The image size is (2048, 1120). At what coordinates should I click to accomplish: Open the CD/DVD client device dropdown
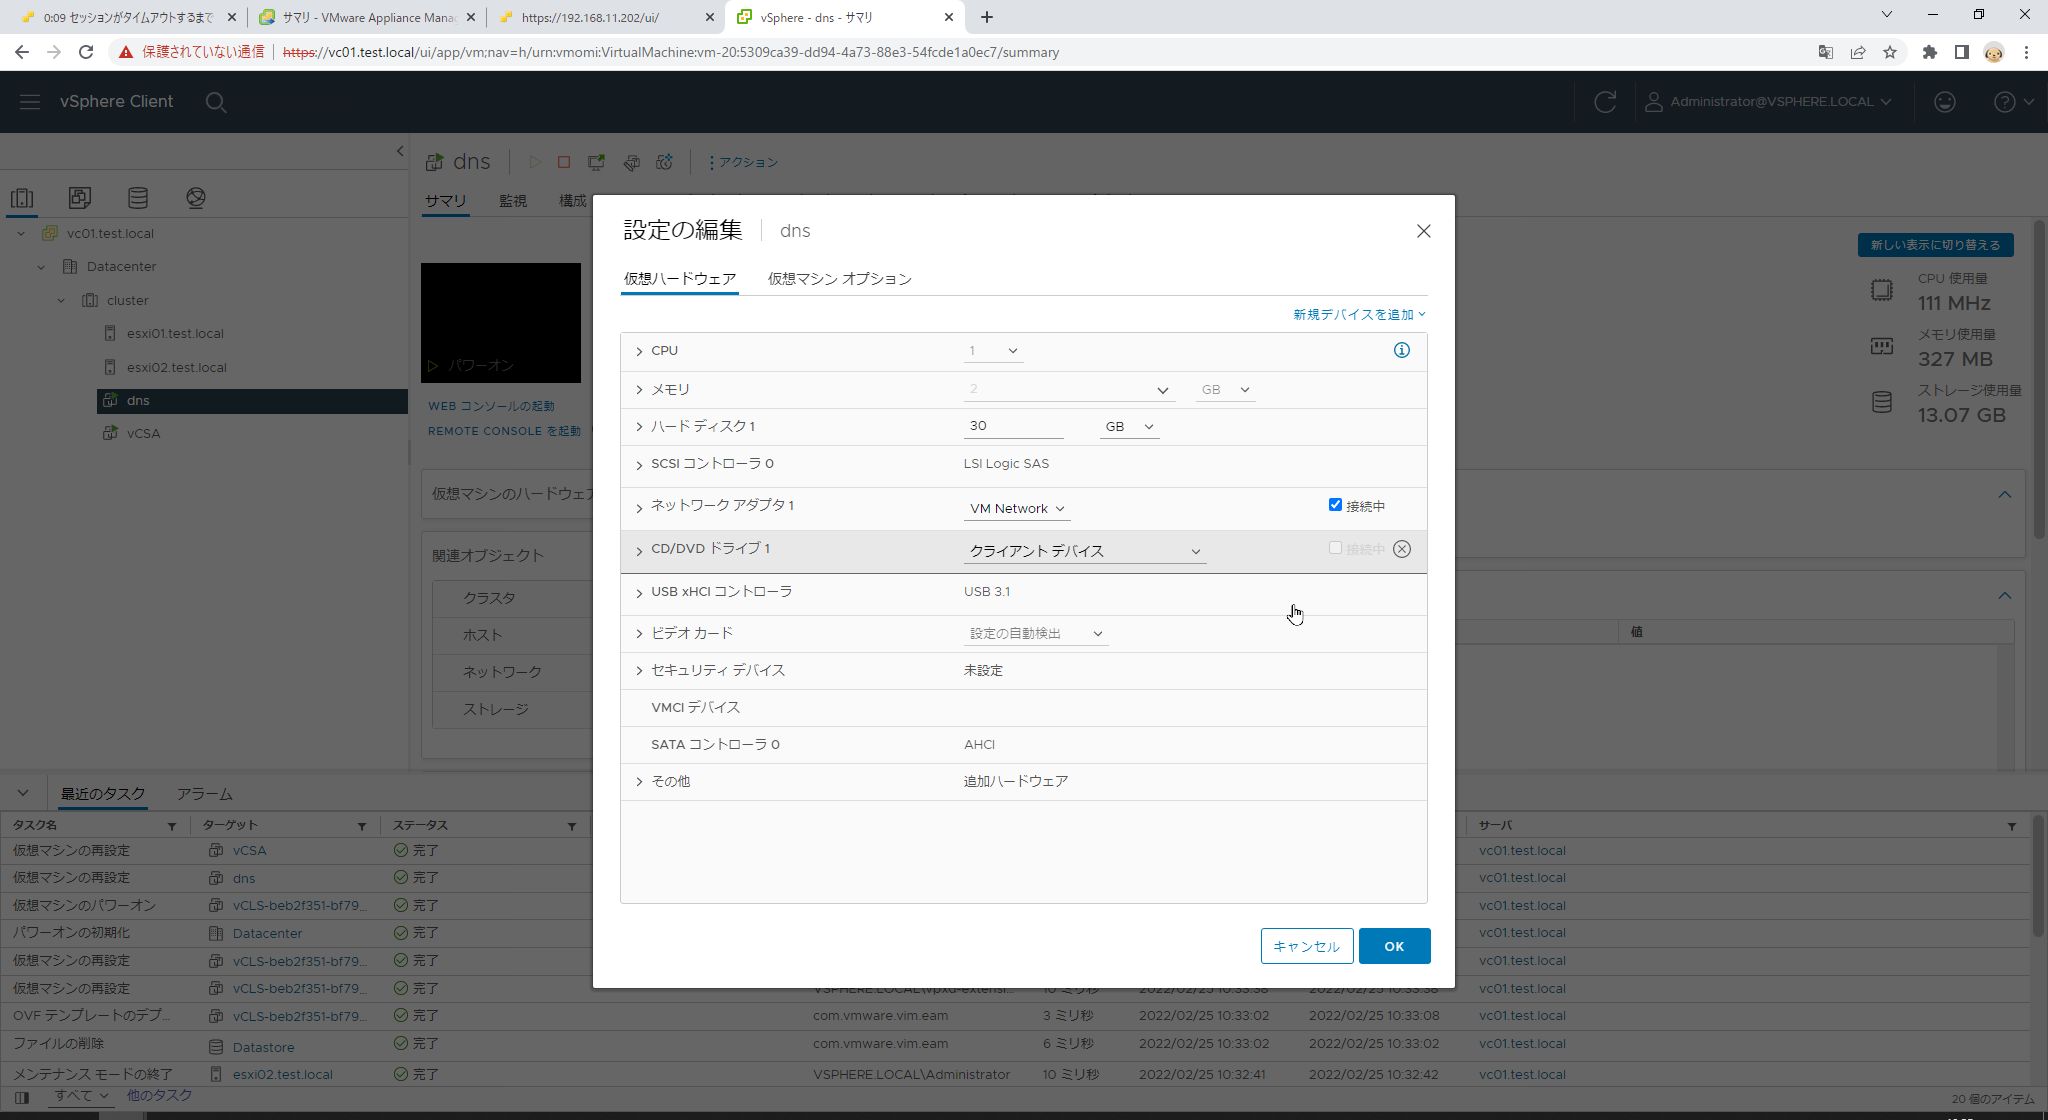(1085, 551)
